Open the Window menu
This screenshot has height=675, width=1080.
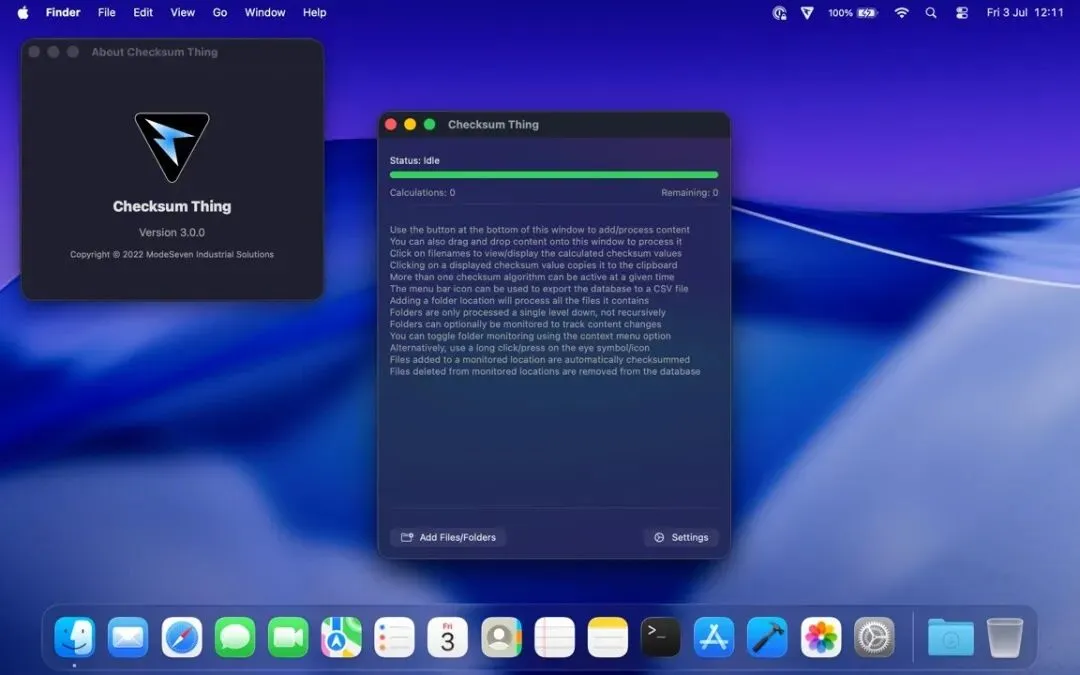pyautogui.click(x=265, y=12)
